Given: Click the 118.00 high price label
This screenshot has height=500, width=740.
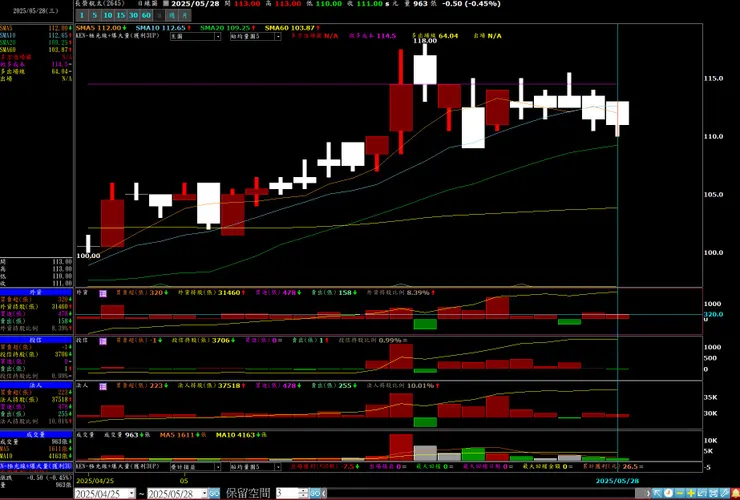Looking at the screenshot, I should coord(425,41).
